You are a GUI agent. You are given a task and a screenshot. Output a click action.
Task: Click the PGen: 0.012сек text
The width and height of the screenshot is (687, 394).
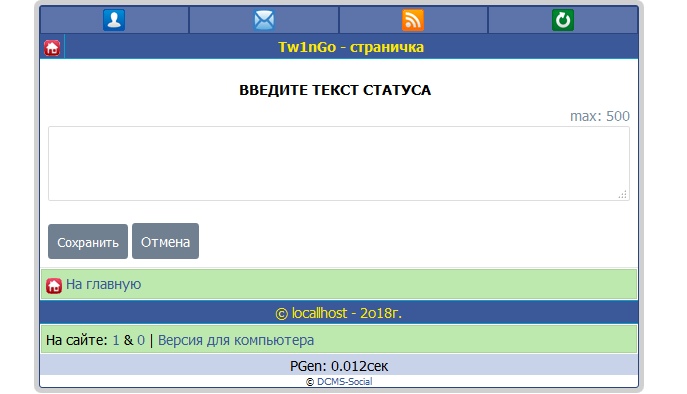tap(339, 366)
